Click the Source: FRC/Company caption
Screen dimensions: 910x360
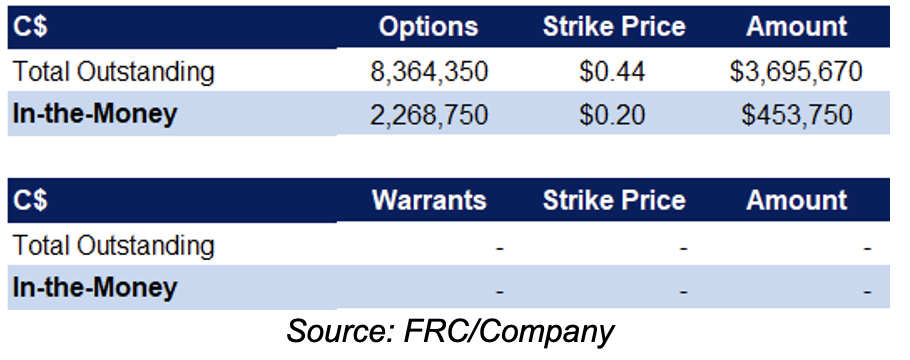click(450, 332)
